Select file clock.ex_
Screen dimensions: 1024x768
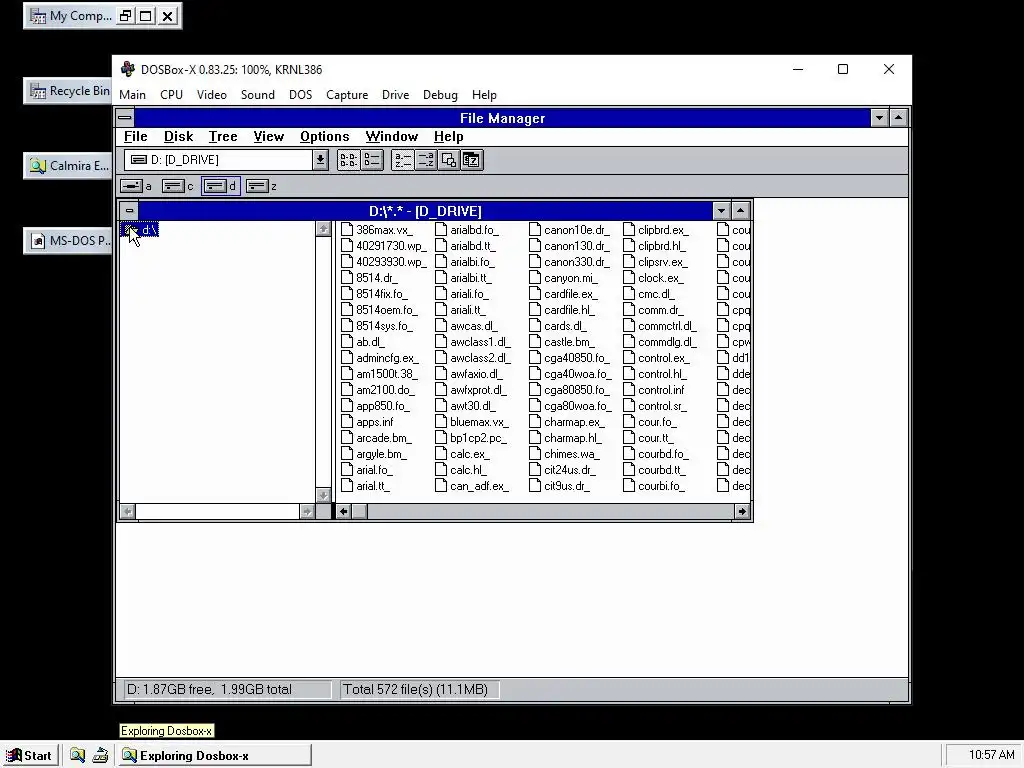(654, 278)
